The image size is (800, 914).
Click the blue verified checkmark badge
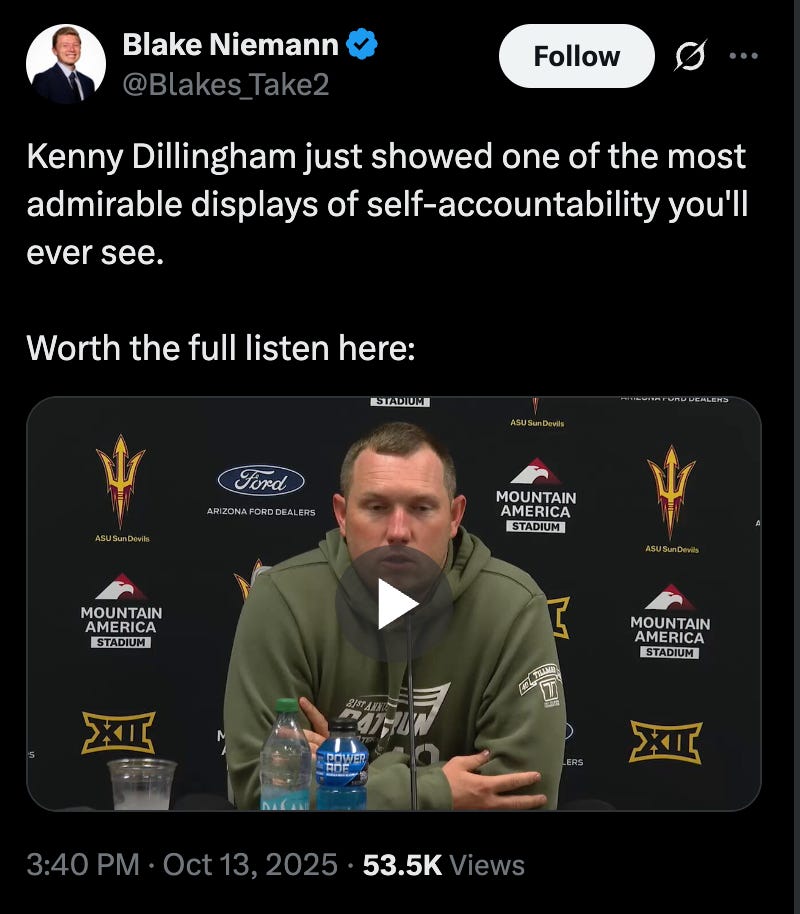[x=362, y=44]
